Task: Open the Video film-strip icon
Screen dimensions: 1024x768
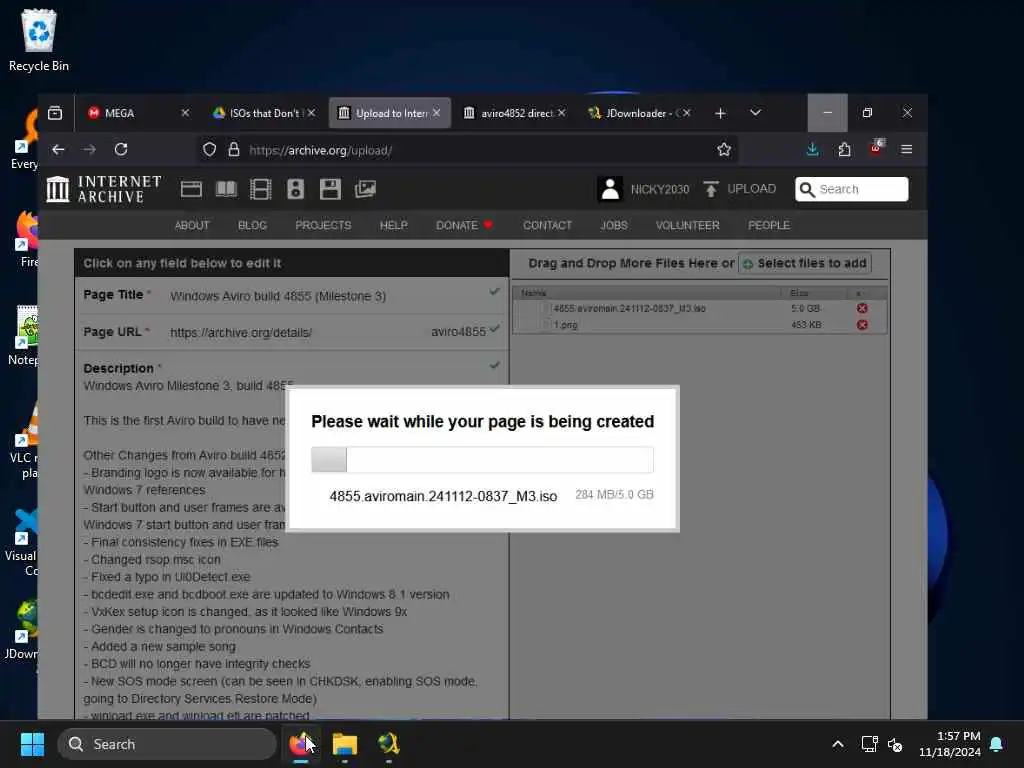Action: click(261, 189)
